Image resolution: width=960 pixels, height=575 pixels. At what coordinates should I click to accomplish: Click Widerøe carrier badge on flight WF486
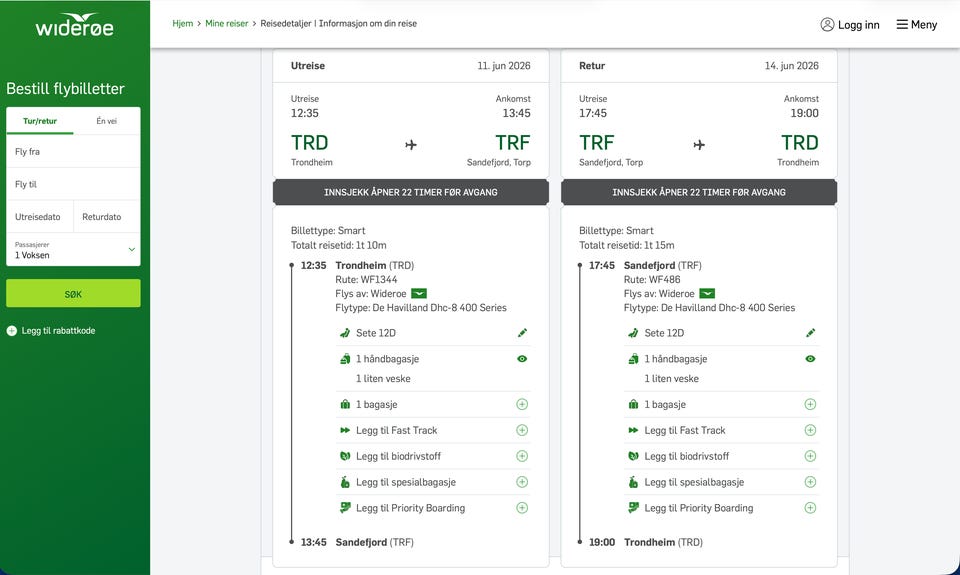coord(707,293)
